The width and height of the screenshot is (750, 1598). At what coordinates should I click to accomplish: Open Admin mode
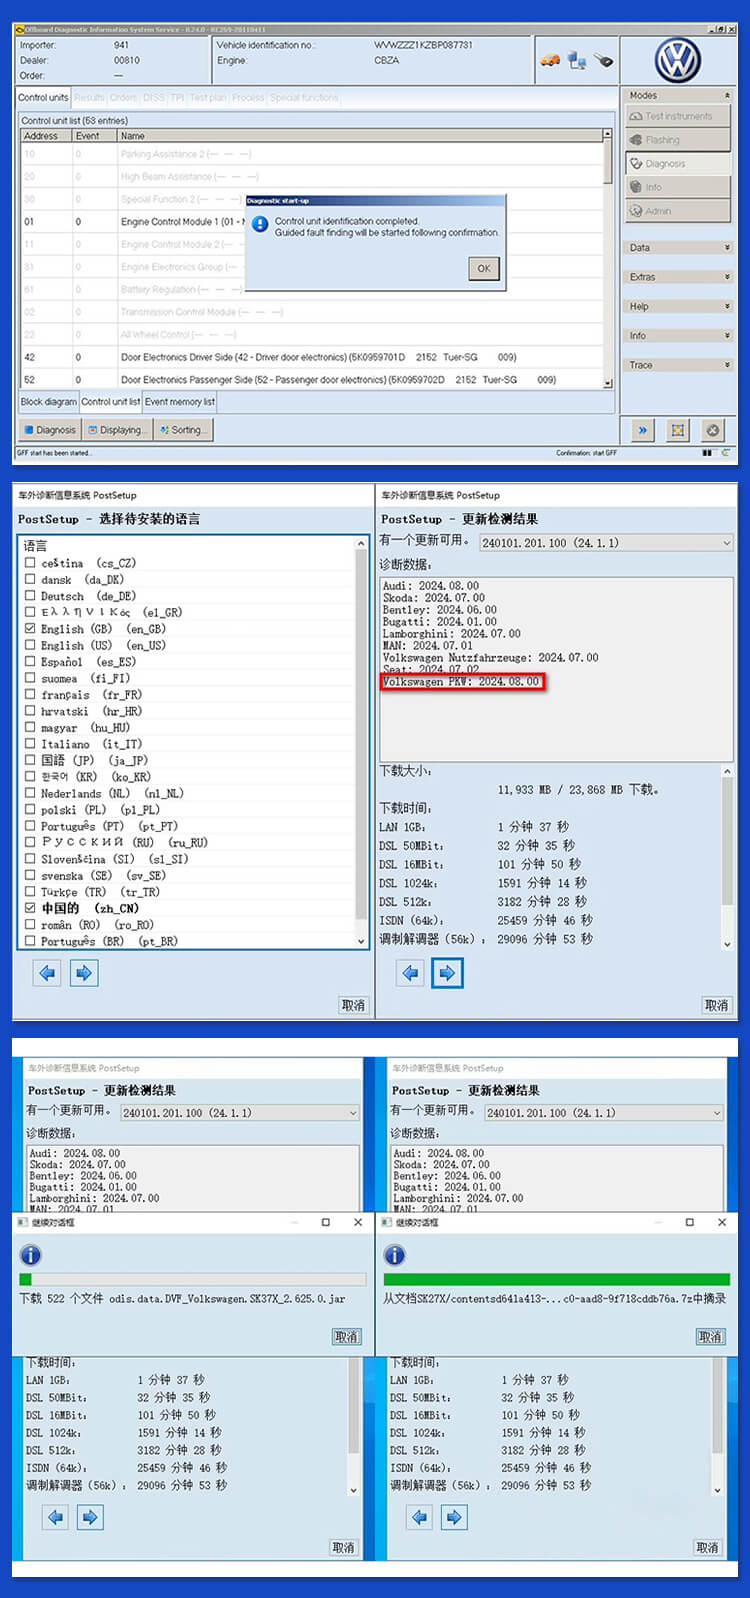[x=678, y=211]
